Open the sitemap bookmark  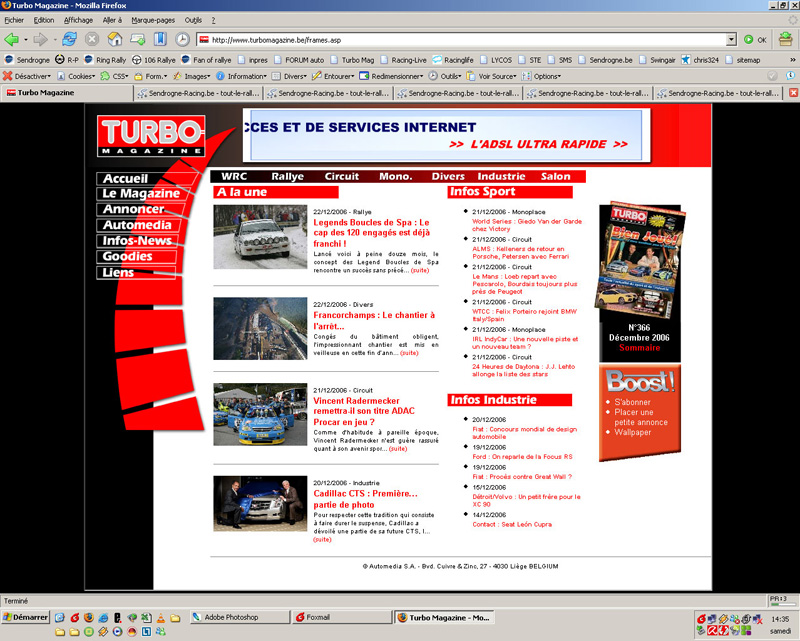click(x=743, y=60)
